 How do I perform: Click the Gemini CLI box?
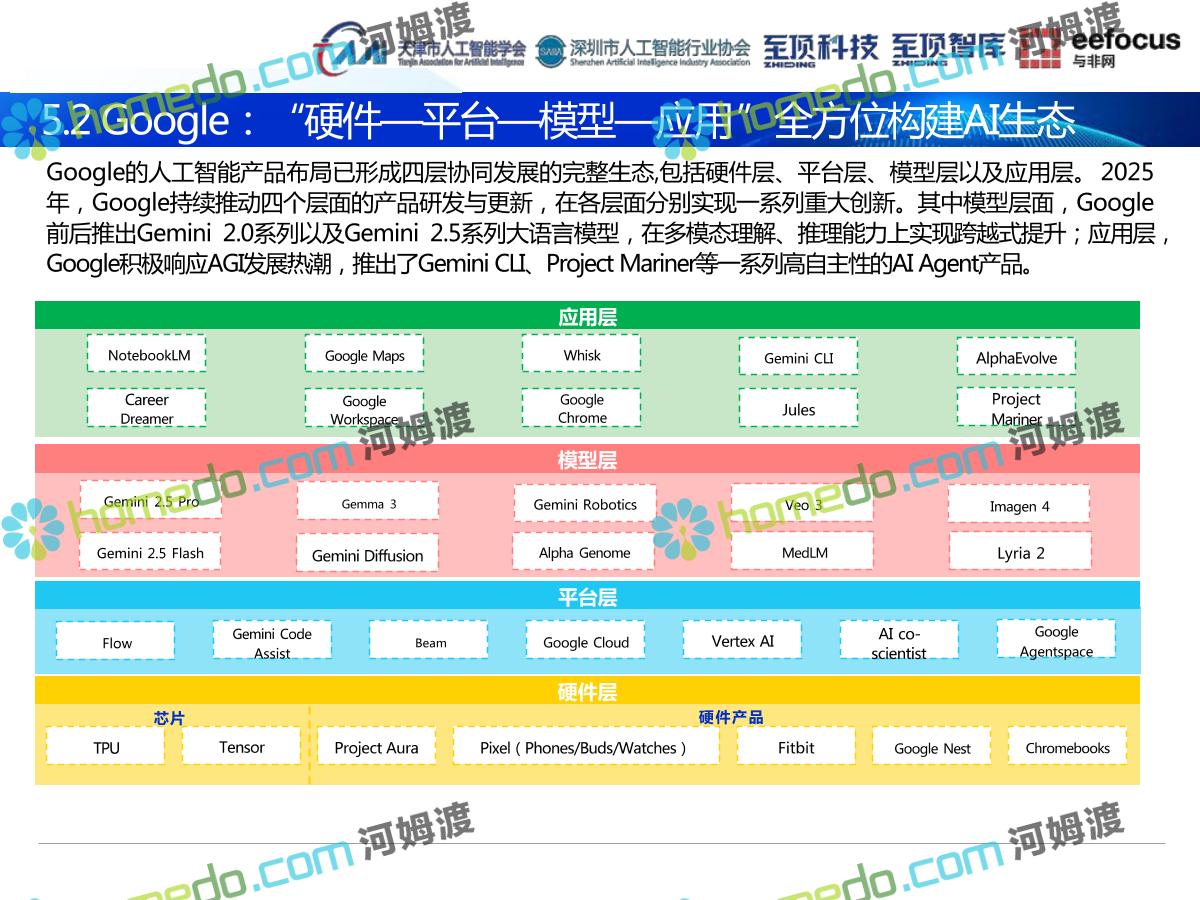(x=798, y=357)
